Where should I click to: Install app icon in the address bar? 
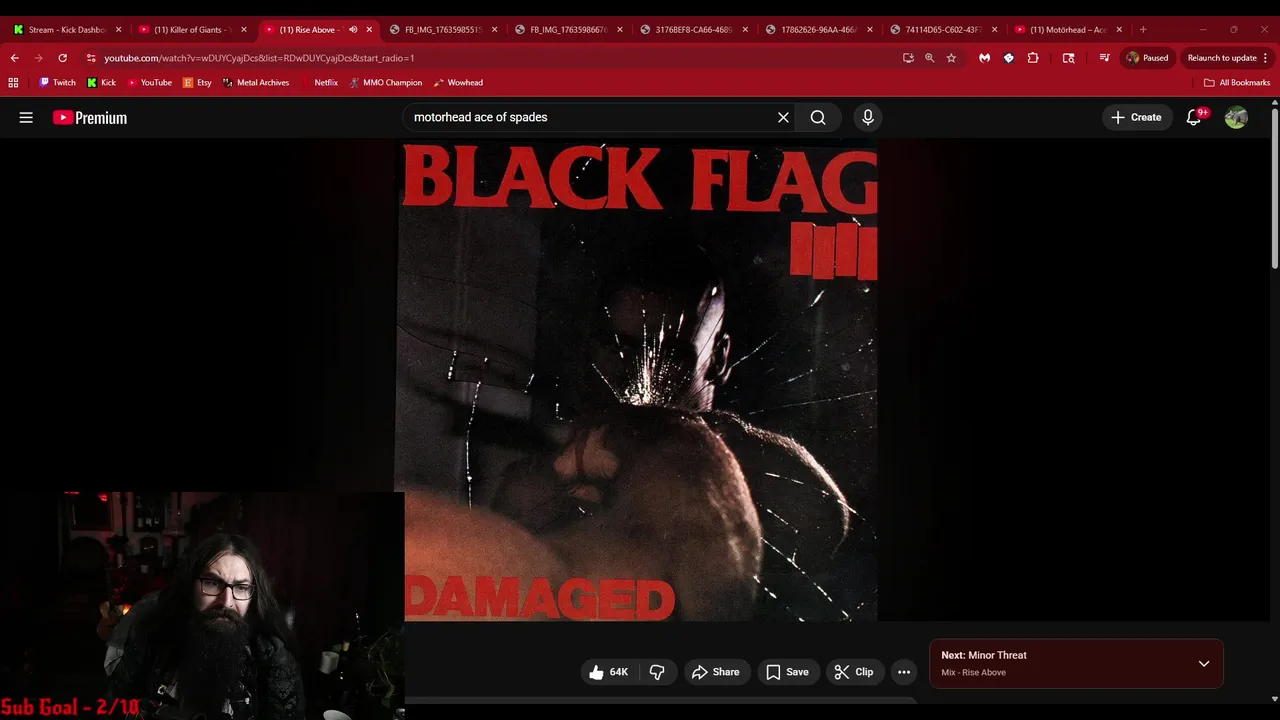(x=908, y=58)
